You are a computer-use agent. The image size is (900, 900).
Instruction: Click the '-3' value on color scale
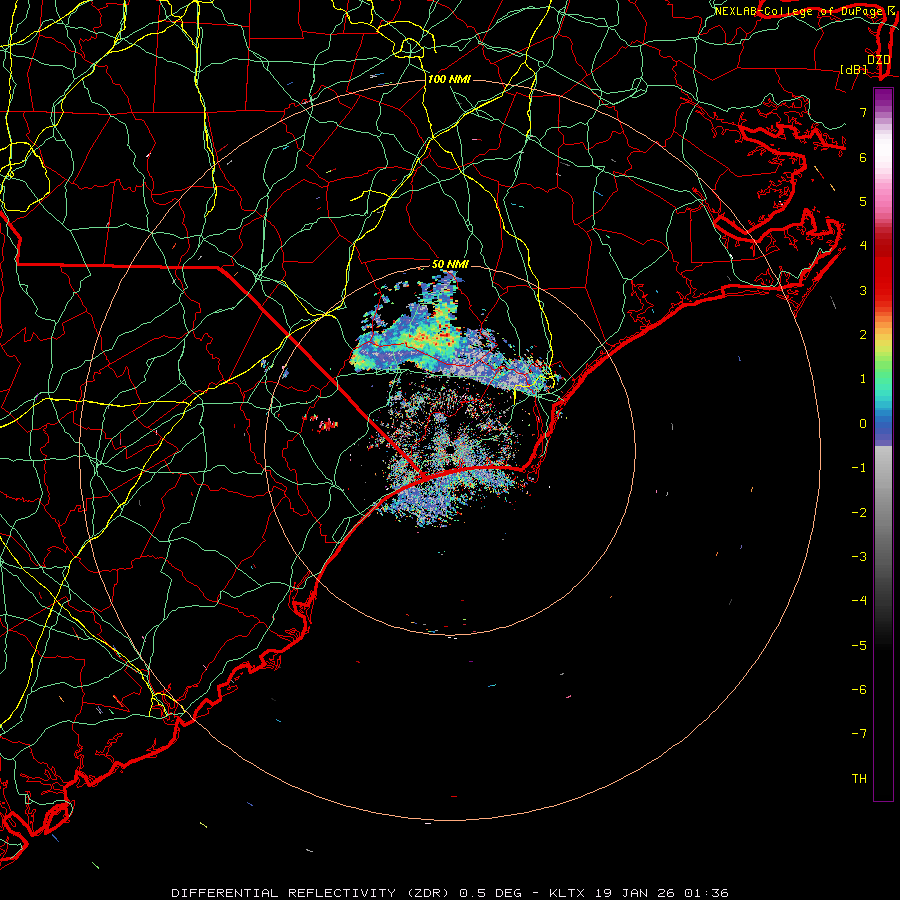pos(859,556)
